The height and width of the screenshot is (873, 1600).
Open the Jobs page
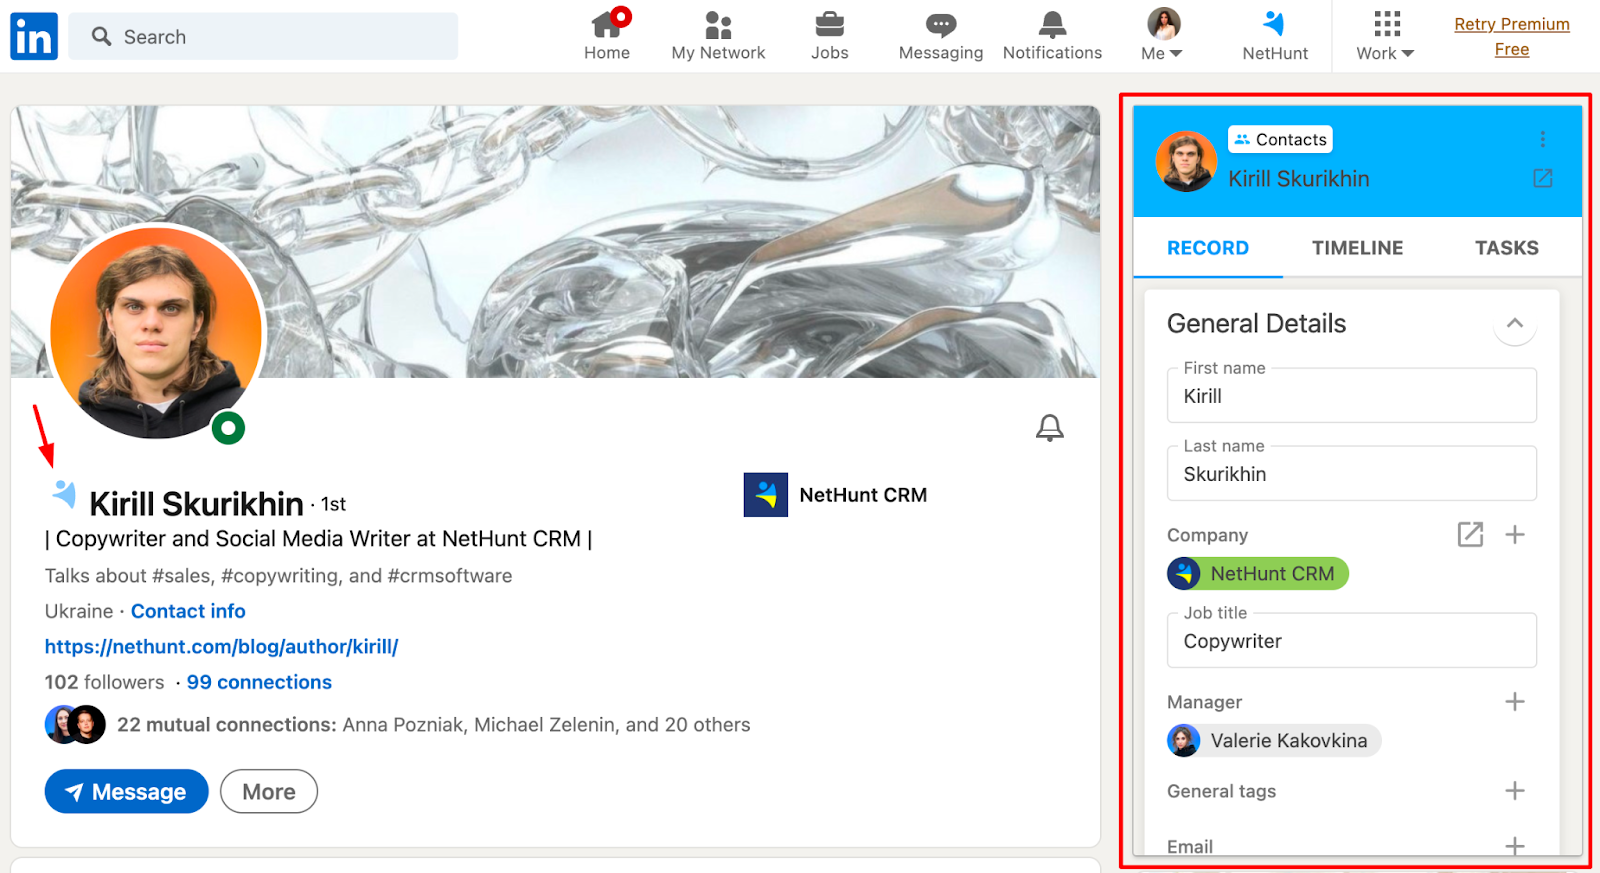pyautogui.click(x=829, y=36)
